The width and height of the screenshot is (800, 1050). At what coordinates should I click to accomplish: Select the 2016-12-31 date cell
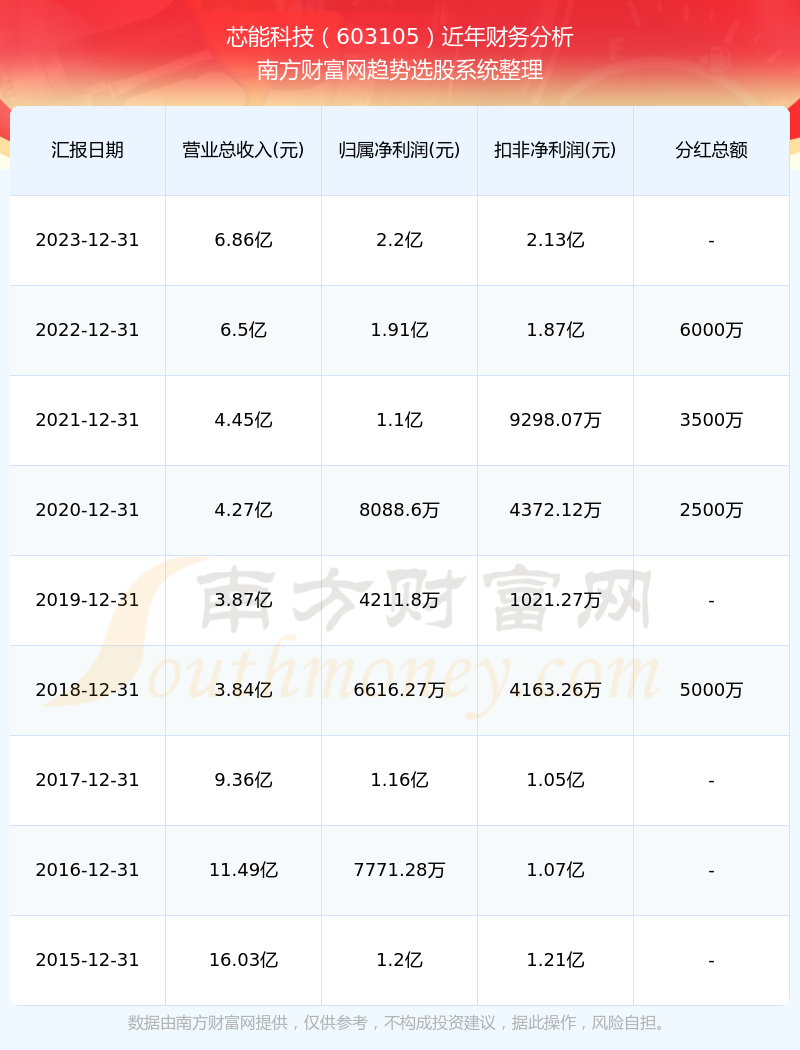(x=87, y=870)
